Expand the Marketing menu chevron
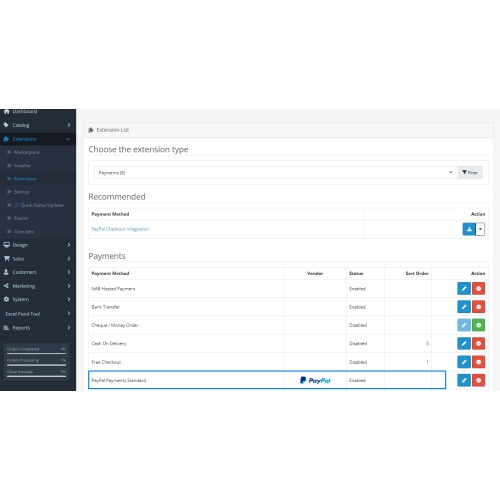 click(x=69, y=286)
